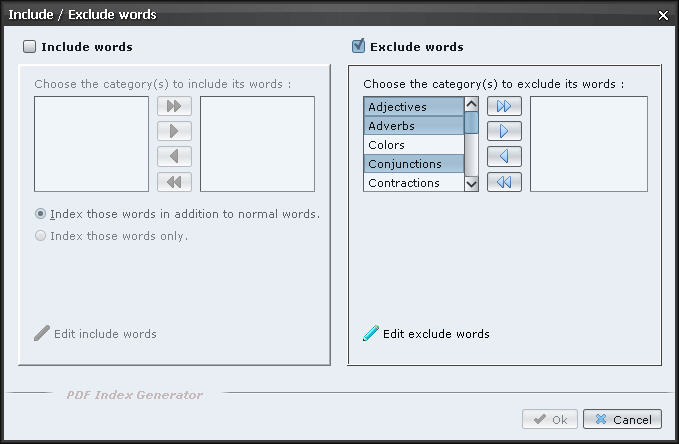Enable the Include words checkbox

(x=29, y=46)
